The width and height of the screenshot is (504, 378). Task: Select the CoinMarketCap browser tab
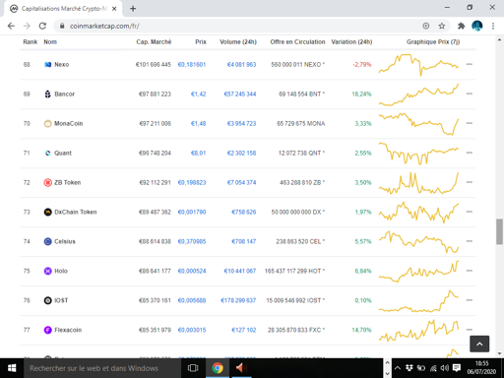pos(63,9)
